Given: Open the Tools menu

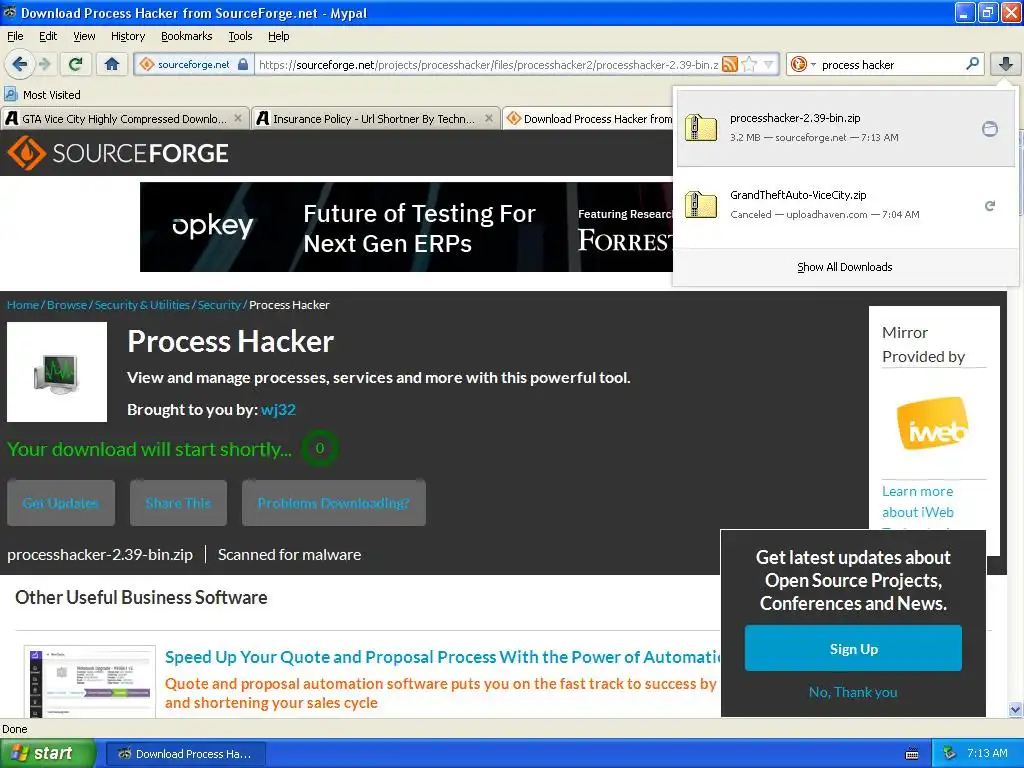Looking at the screenshot, I should click(240, 36).
